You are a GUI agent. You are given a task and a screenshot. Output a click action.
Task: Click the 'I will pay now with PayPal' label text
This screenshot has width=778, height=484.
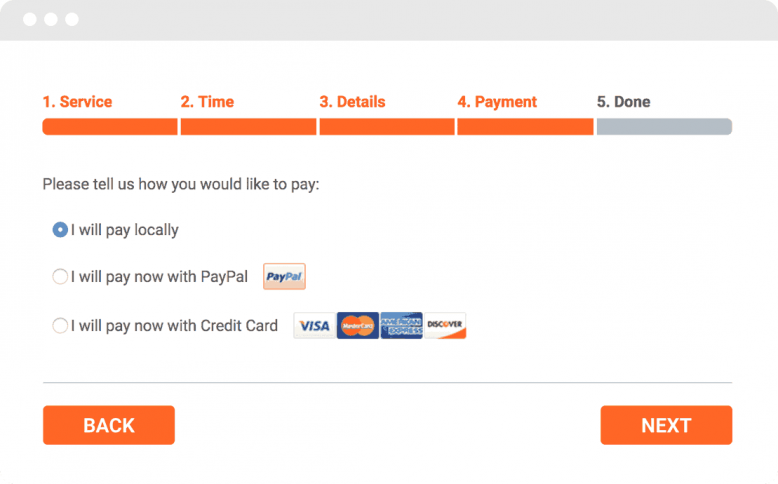click(159, 277)
